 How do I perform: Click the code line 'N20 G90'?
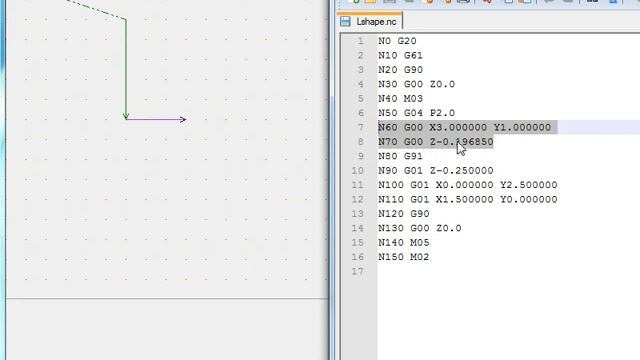pos(400,70)
